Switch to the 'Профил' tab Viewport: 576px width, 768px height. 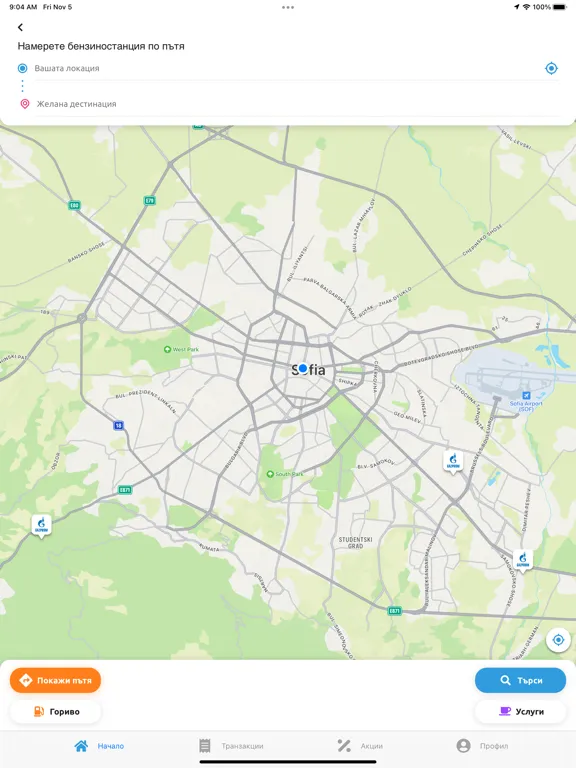click(482, 745)
